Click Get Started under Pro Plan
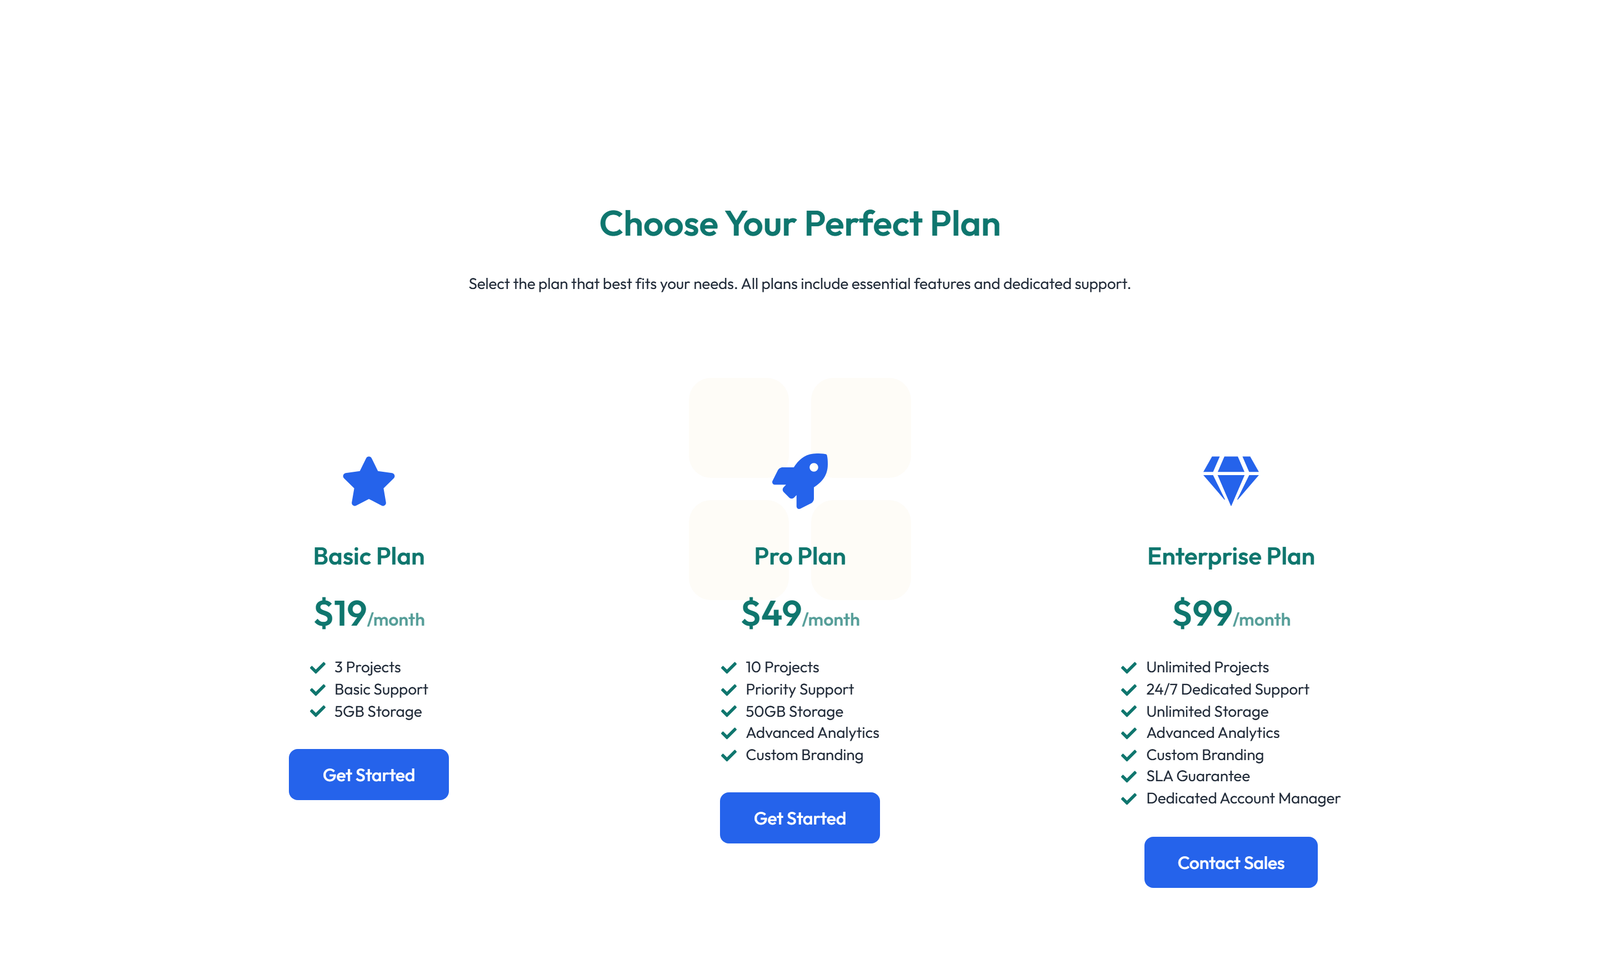Screen dimensions: 1600x978 tap(799, 817)
